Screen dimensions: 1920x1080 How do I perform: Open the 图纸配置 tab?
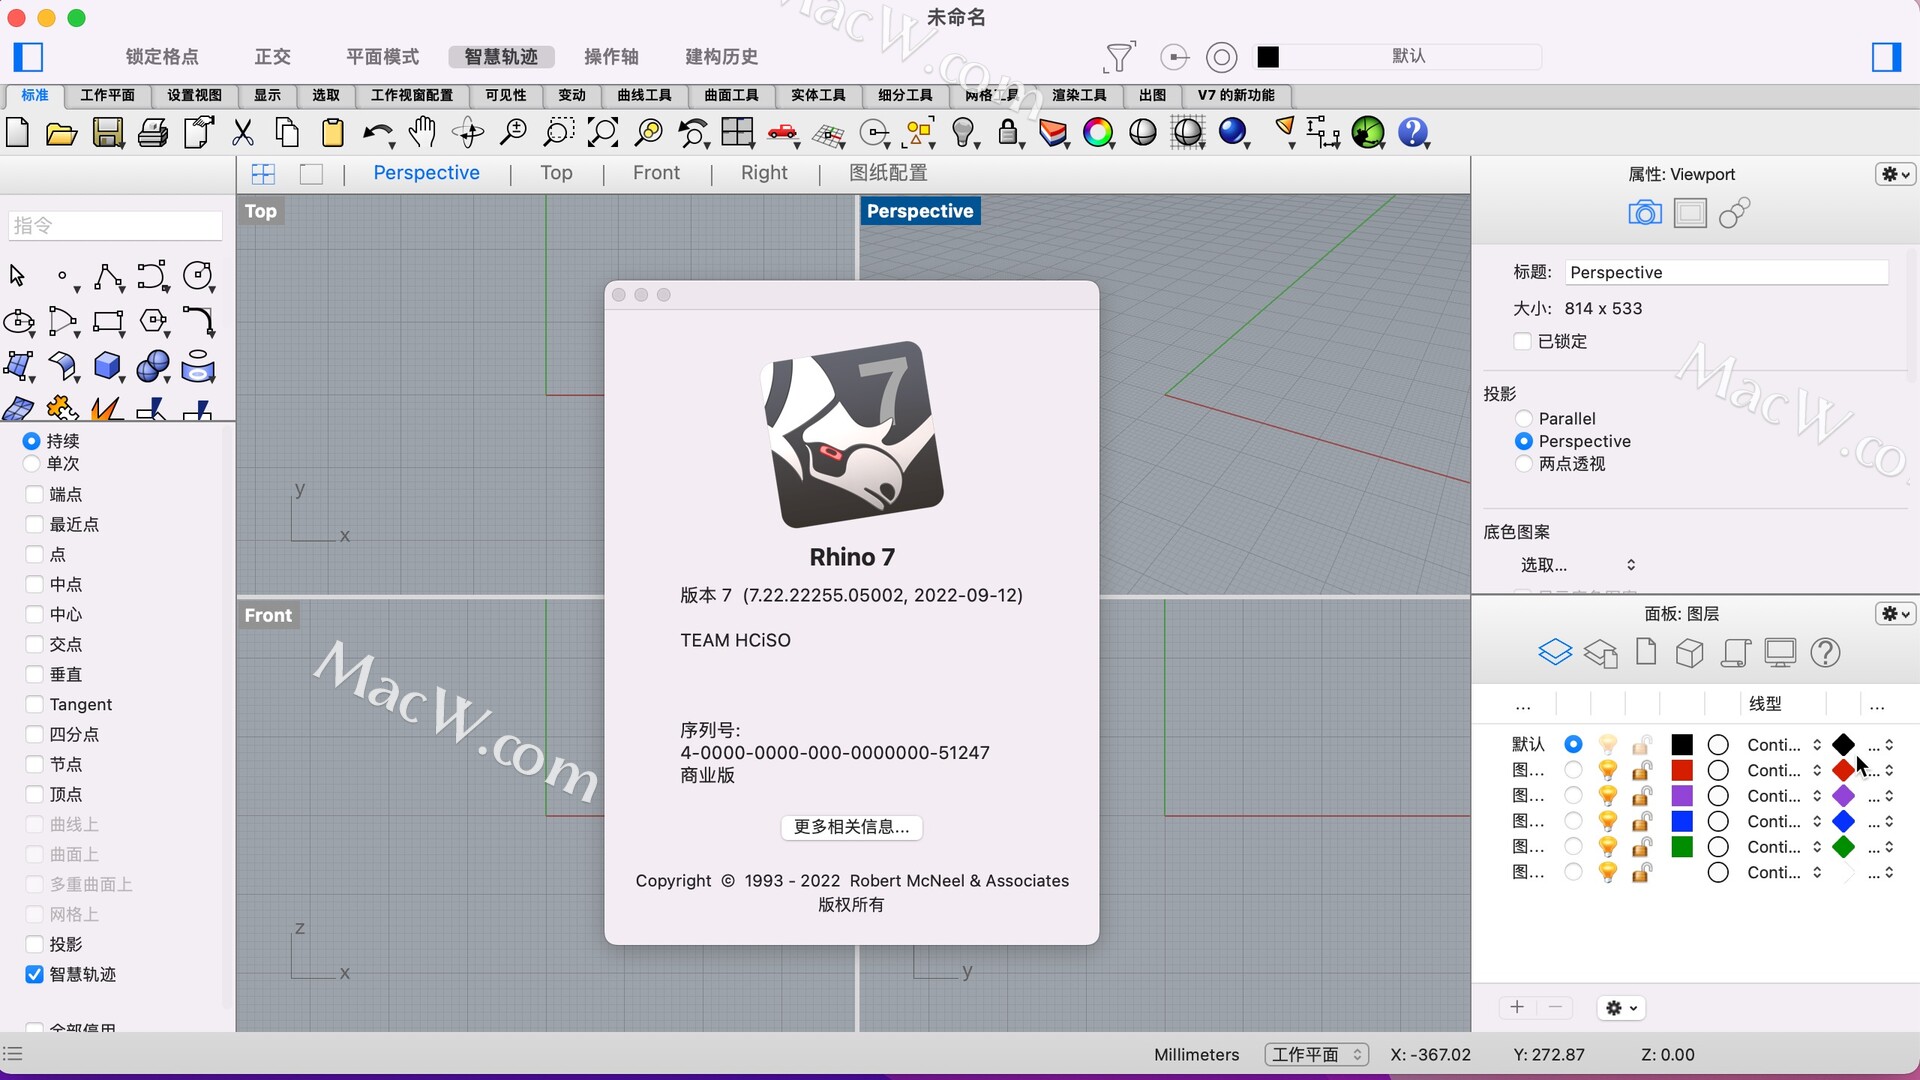coord(888,172)
